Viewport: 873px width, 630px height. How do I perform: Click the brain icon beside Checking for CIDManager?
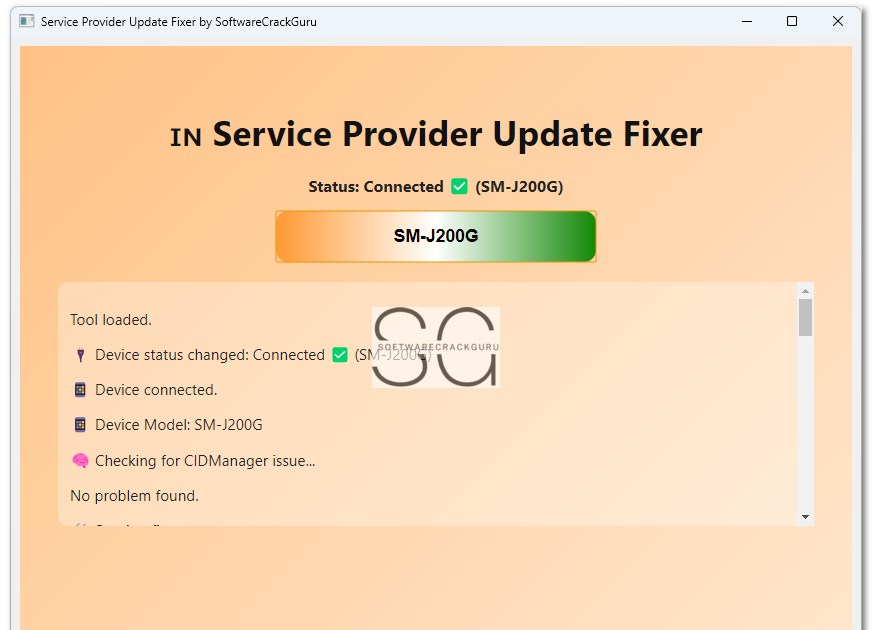(x=80, y=460)
